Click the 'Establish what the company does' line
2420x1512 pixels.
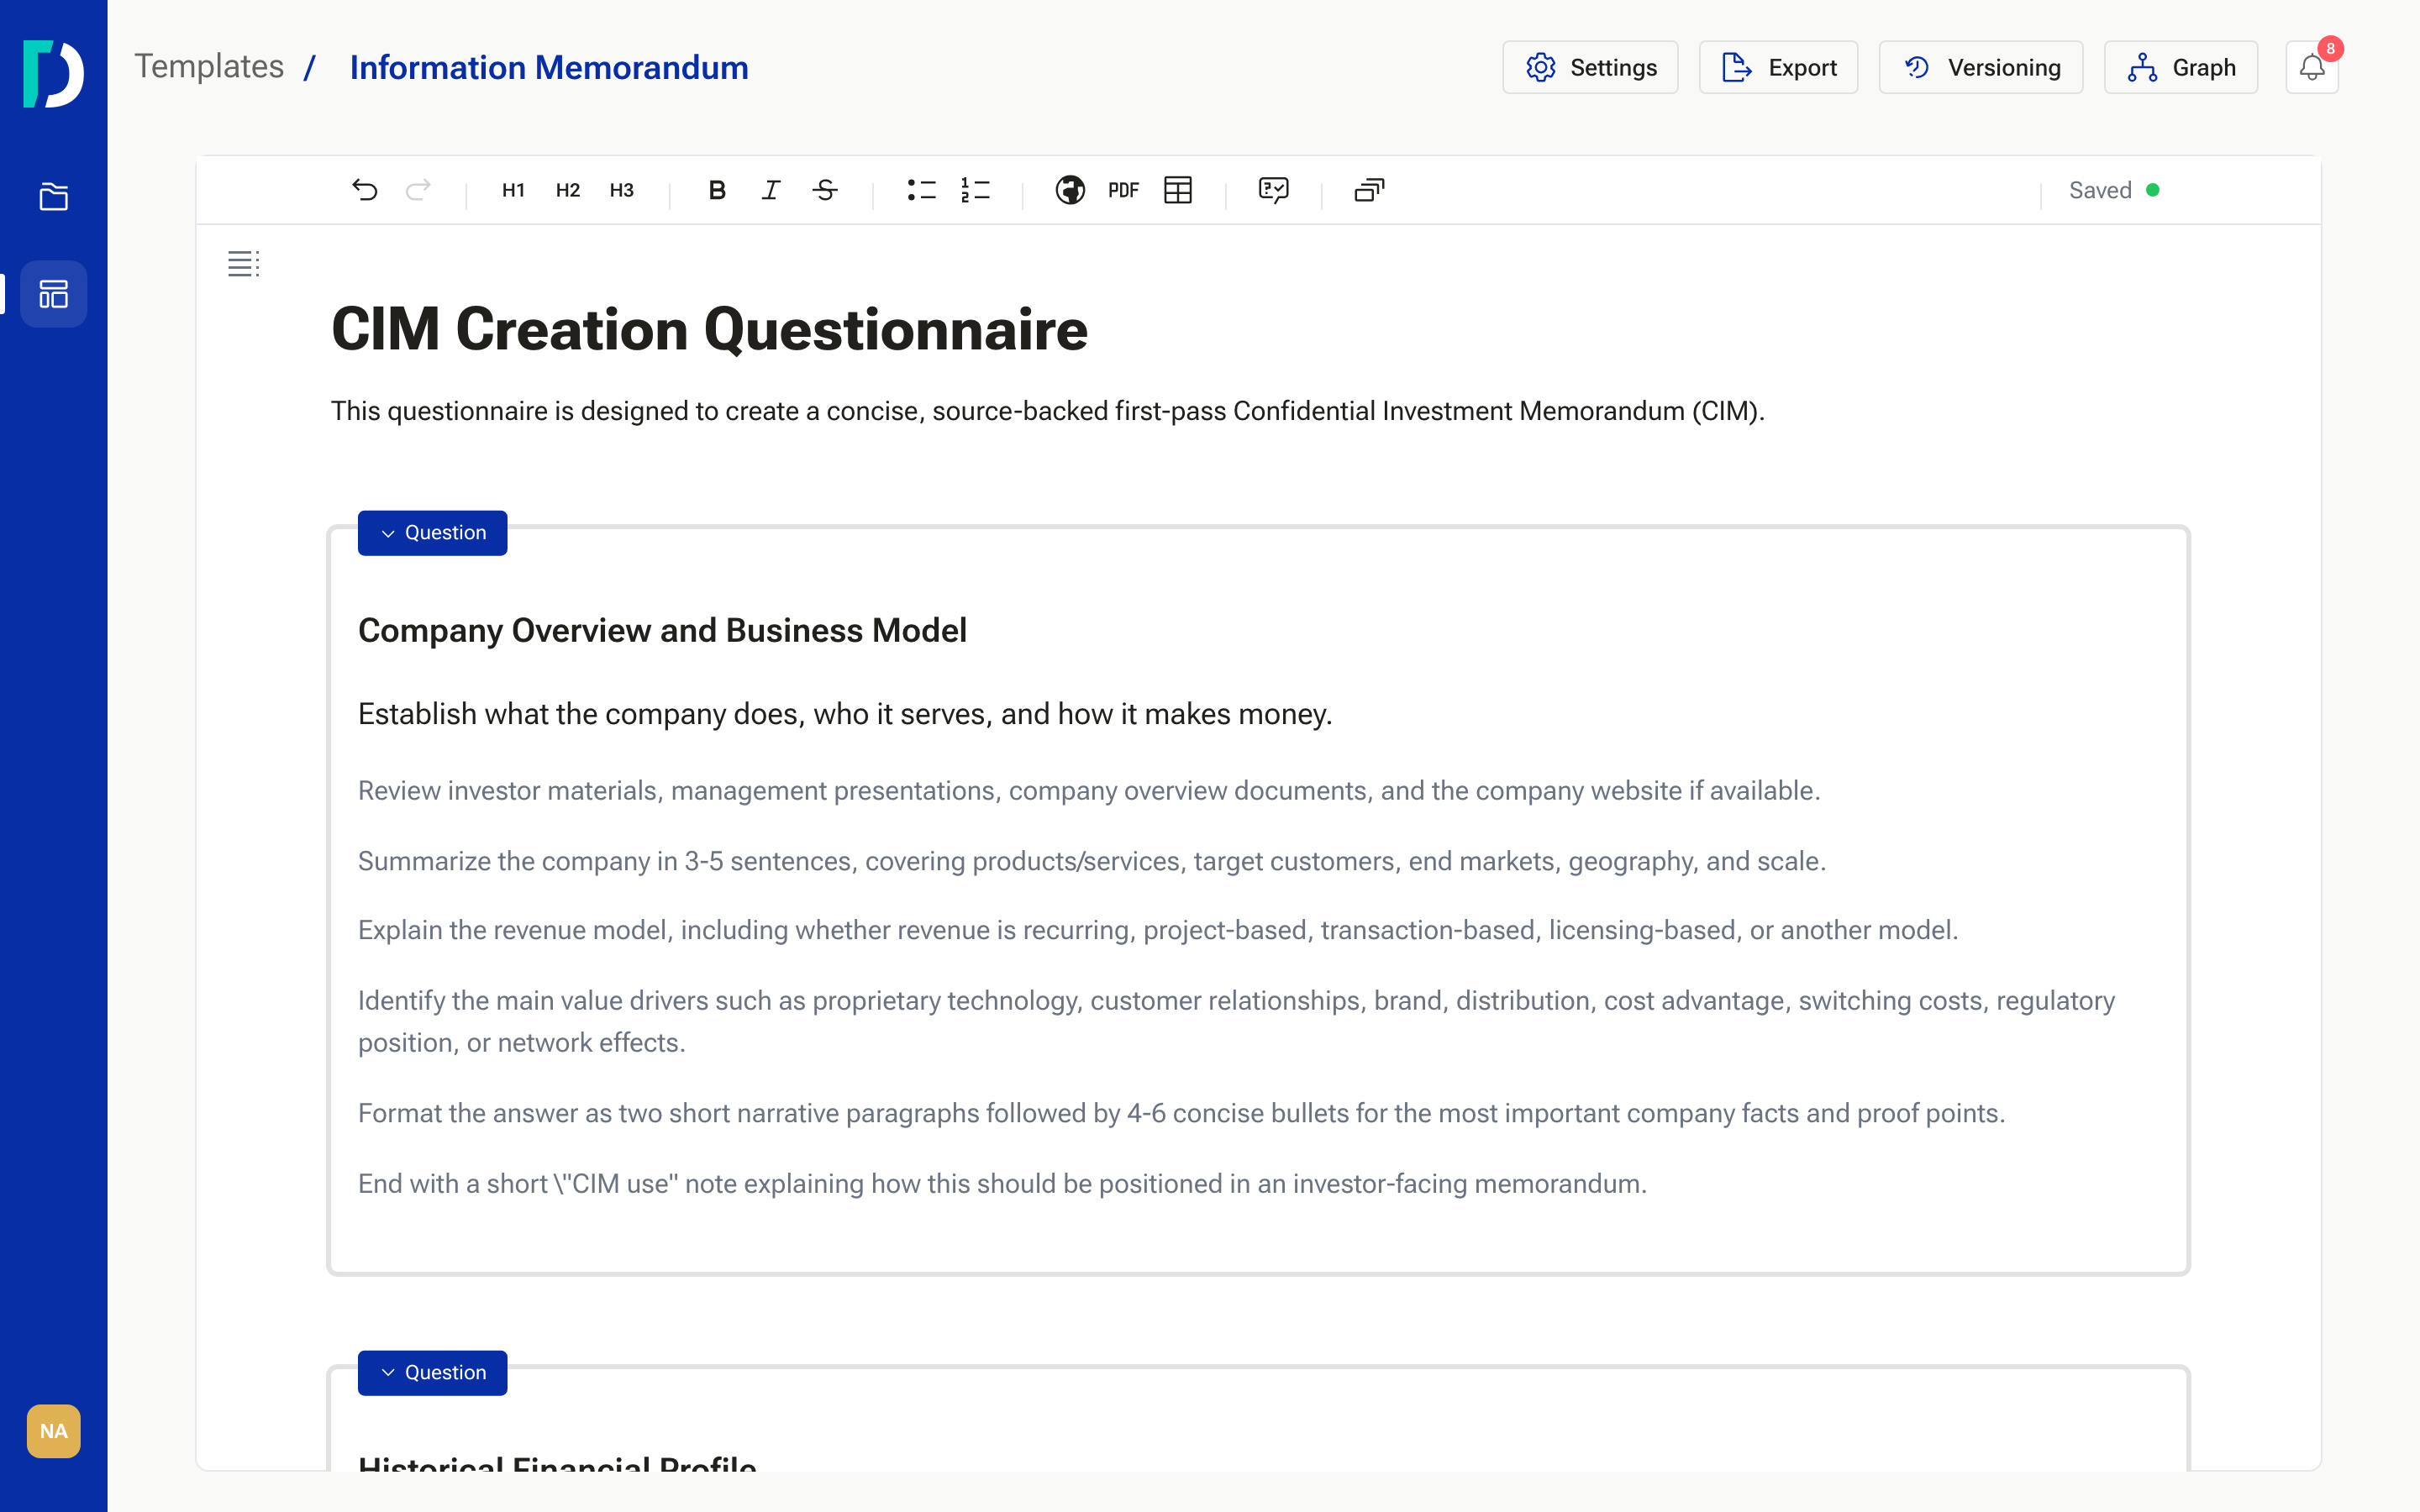pos(845,714)
